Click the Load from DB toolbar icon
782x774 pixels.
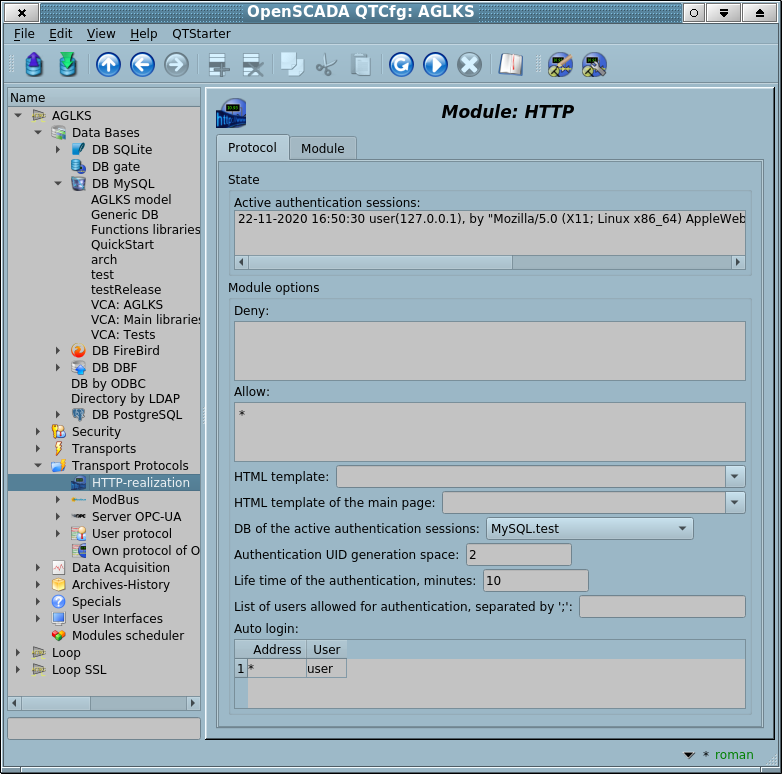(x=35, y=65)
